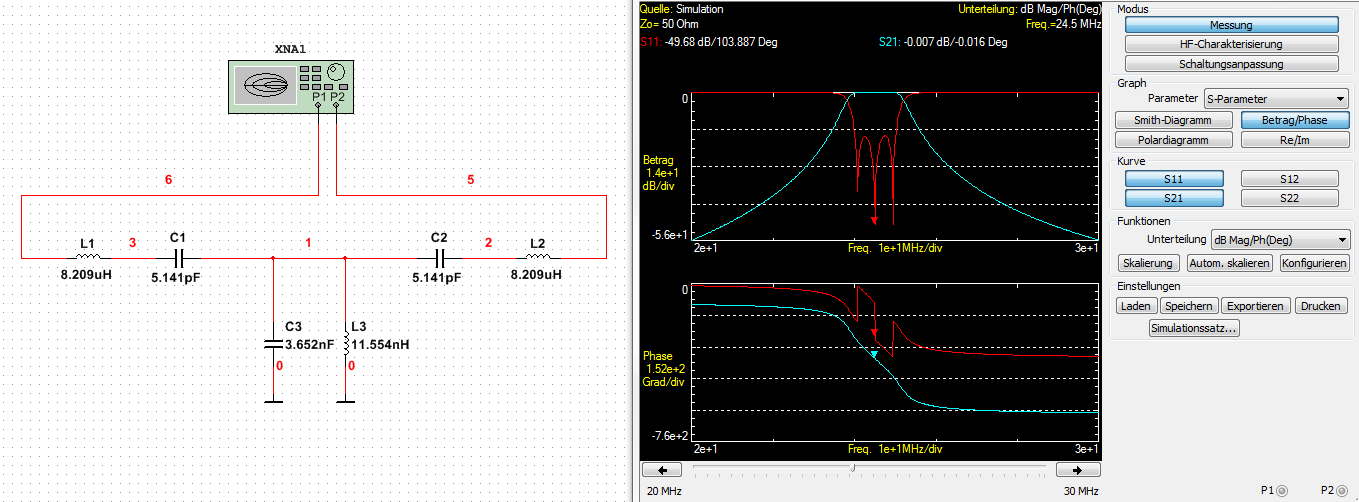The width and height of the screenshot is (1359, 502).
Task: Click the P1 port indicator
Action: 1282,490
